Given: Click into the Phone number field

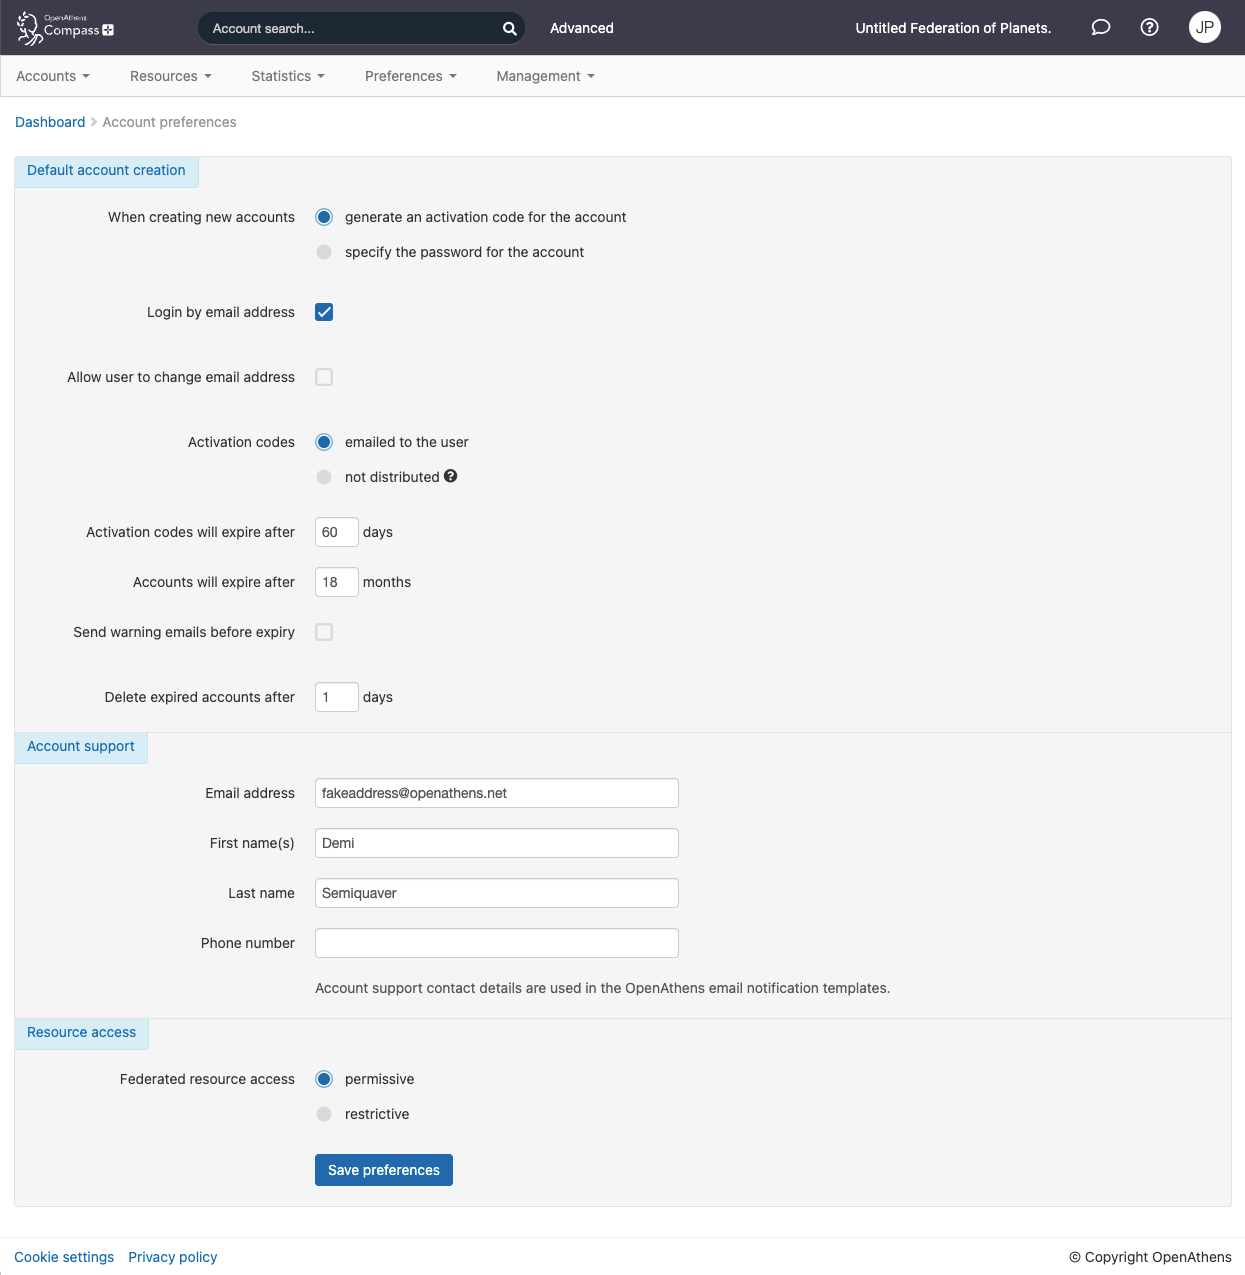Looking at the screenshot, I should [x=496, y=943].
